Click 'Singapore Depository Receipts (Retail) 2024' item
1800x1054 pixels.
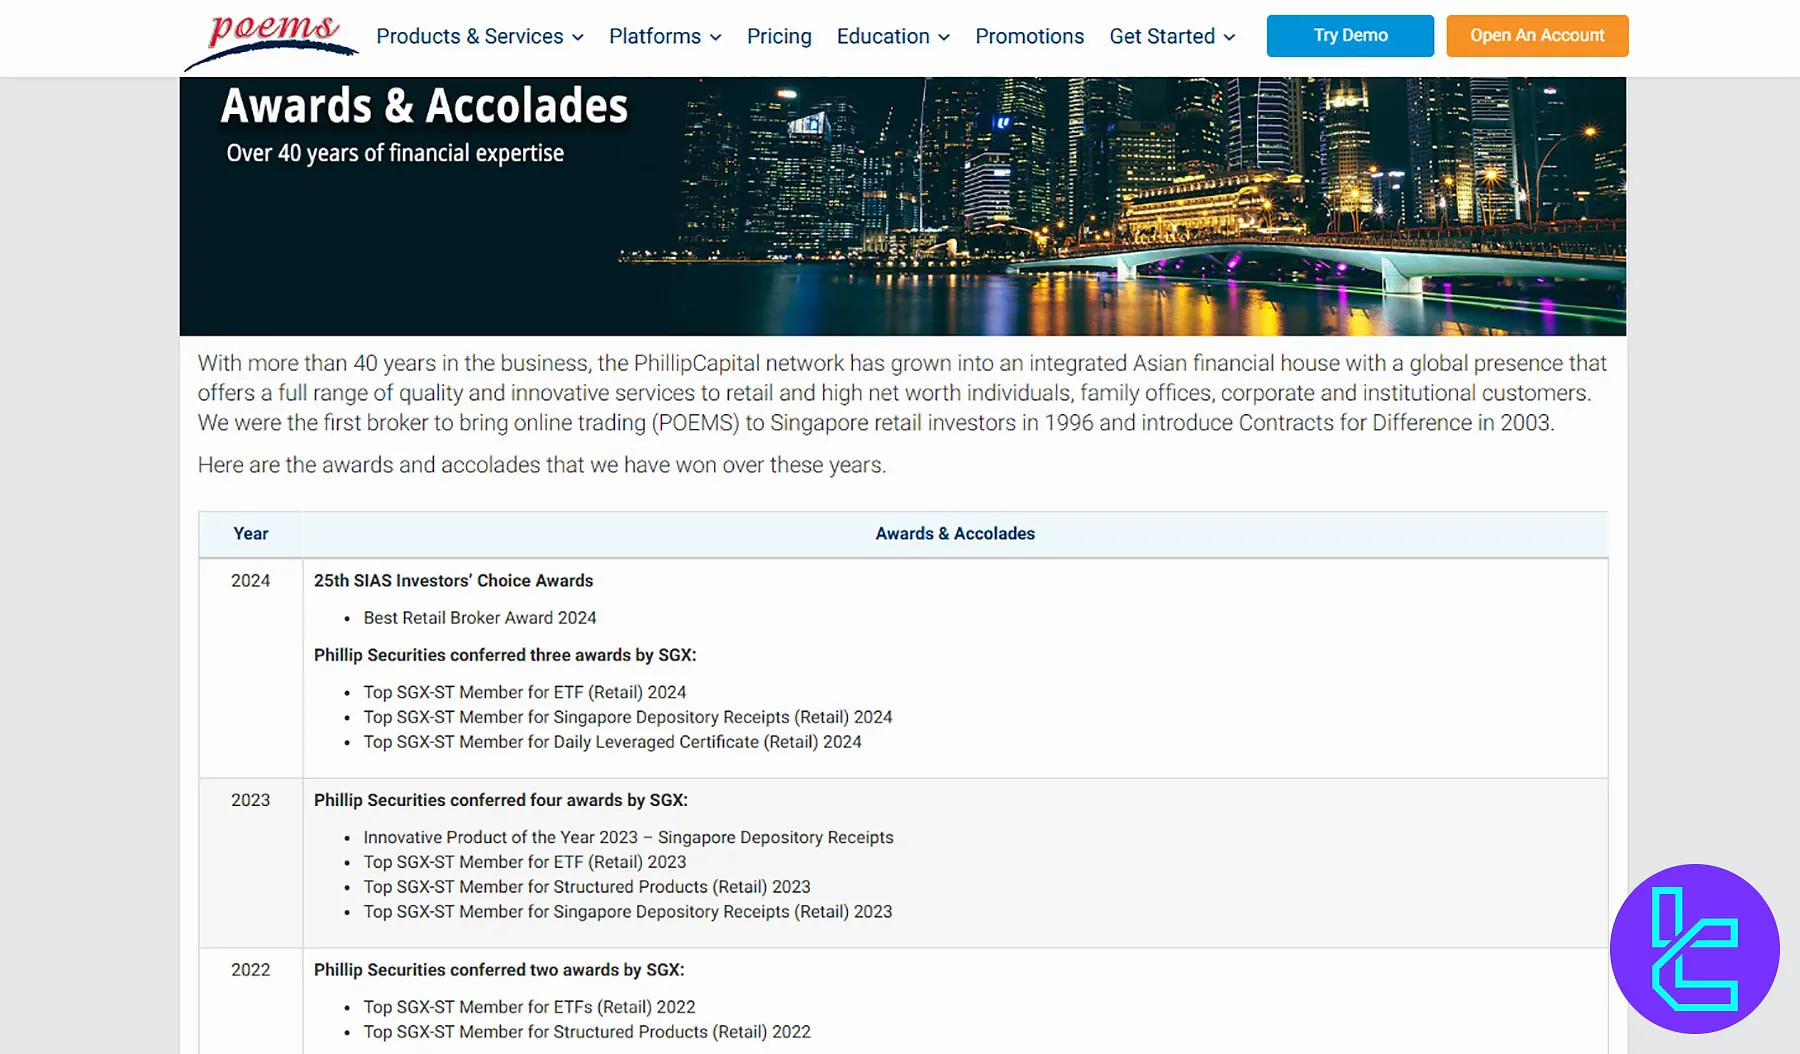point(628,717)
